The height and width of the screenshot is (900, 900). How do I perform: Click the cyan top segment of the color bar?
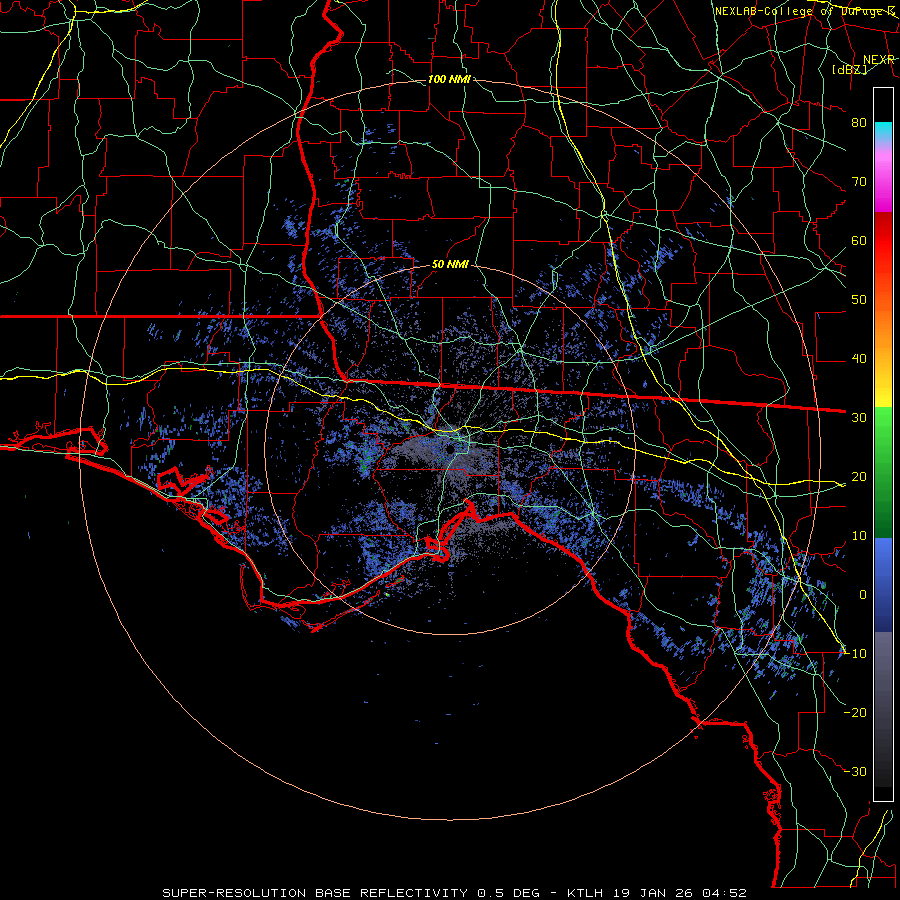point(883,132)
